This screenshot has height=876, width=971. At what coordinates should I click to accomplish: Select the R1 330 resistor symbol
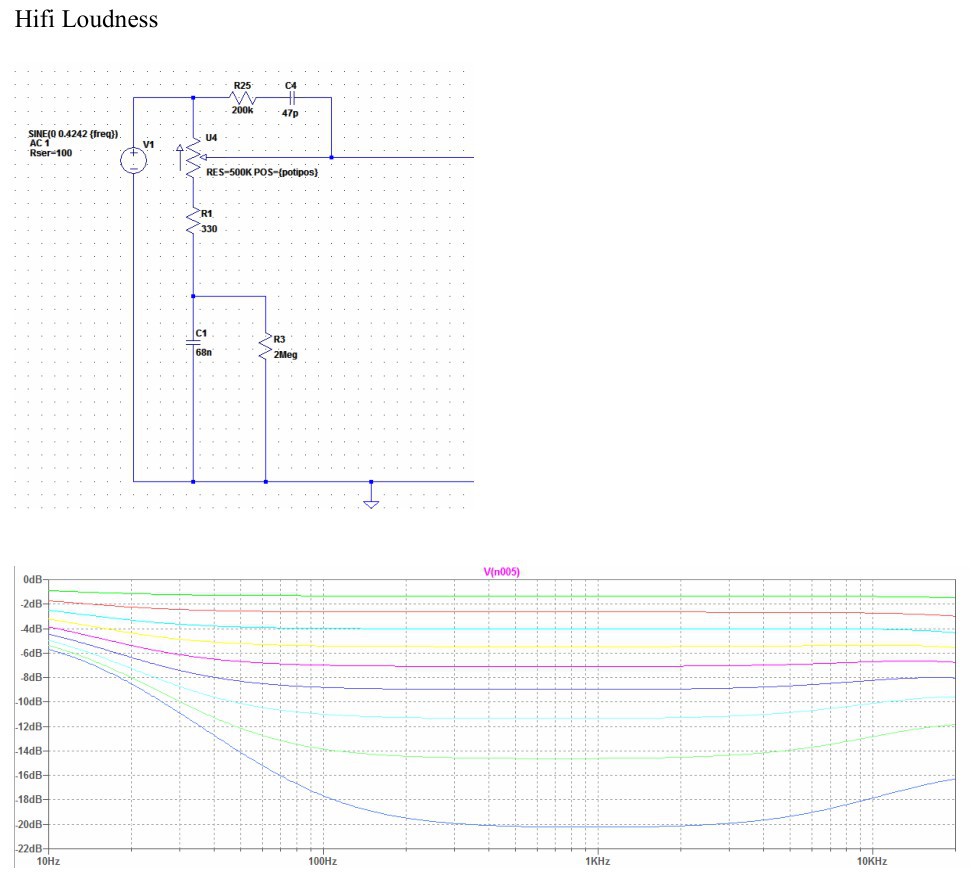pyautogui.click(x=193, y=221)
